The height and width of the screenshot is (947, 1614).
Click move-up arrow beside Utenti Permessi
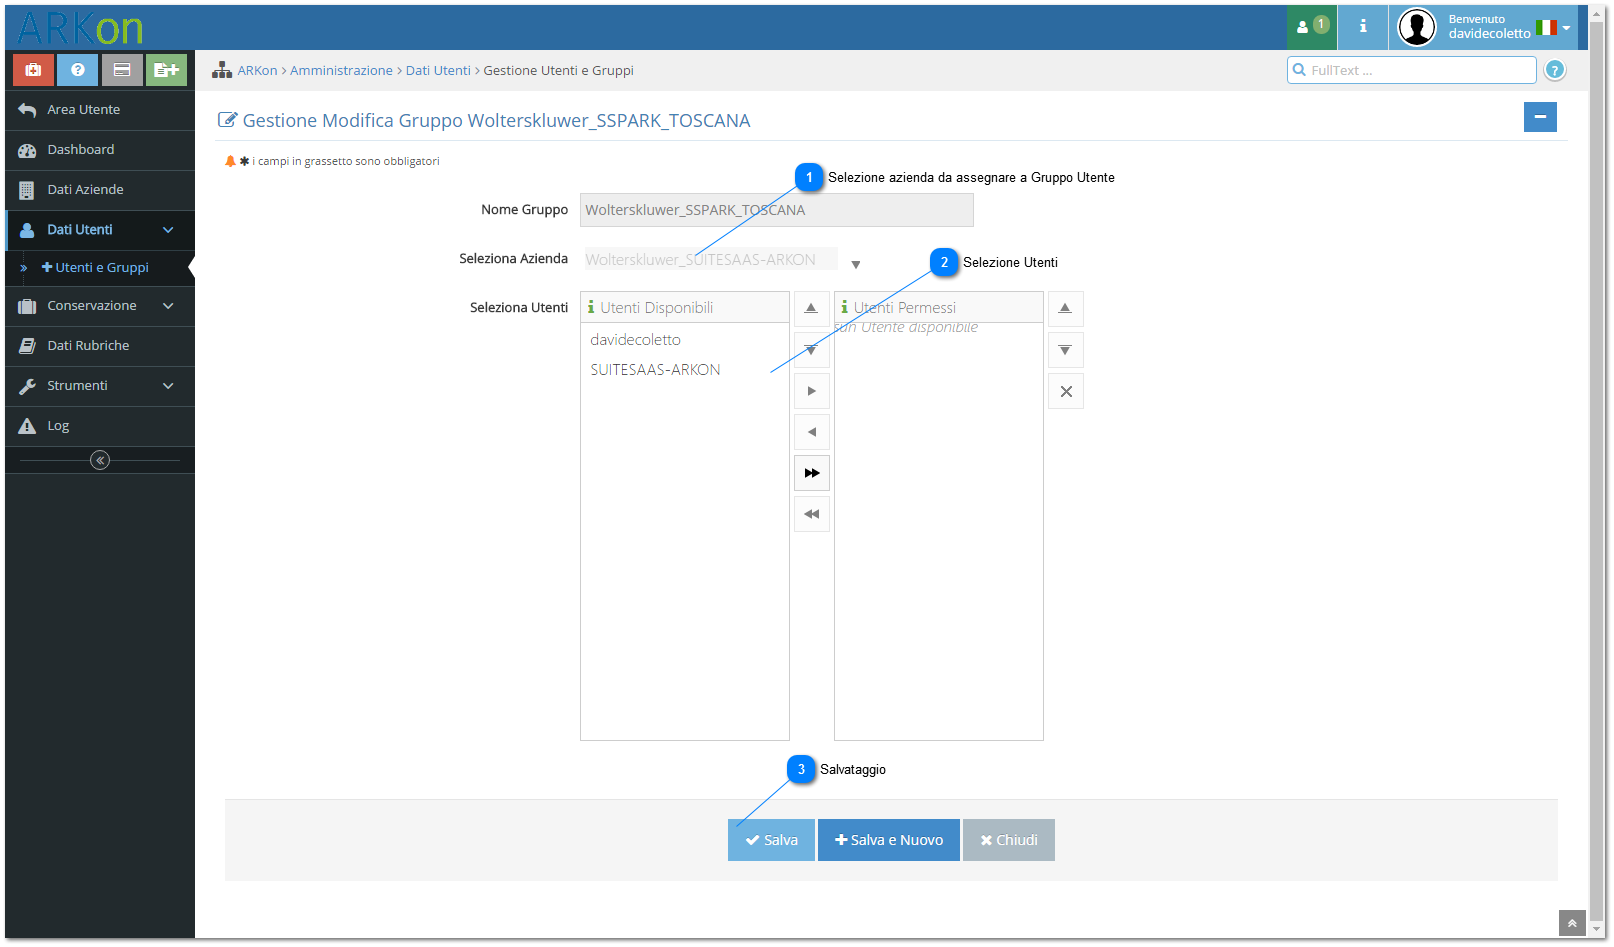pyautogui.click(x=1065, y=309)
